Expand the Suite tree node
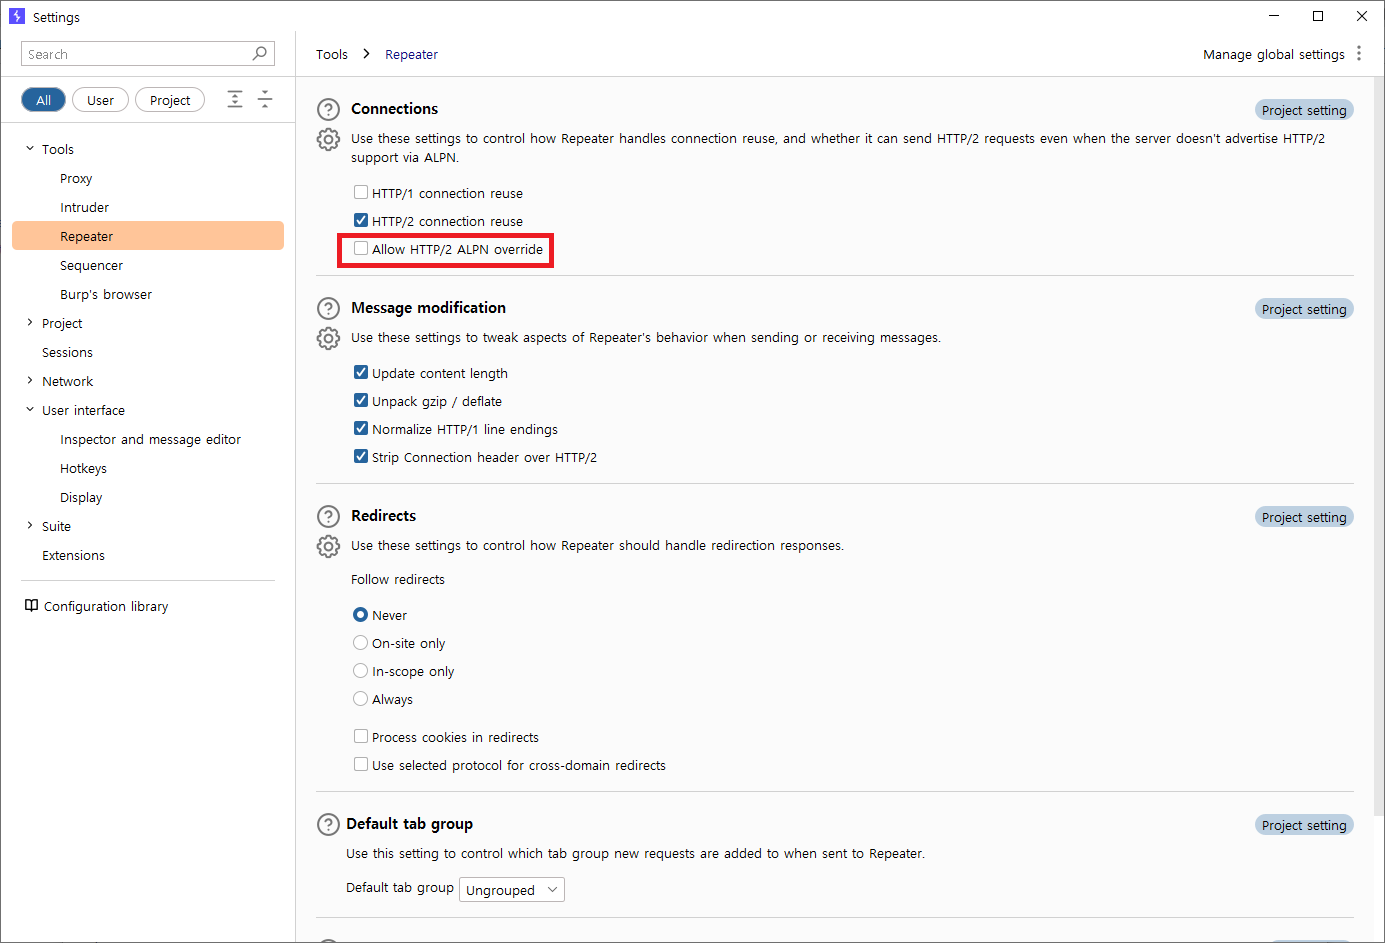Viewport: 1385px width, 943px height. tap(30, 526)
